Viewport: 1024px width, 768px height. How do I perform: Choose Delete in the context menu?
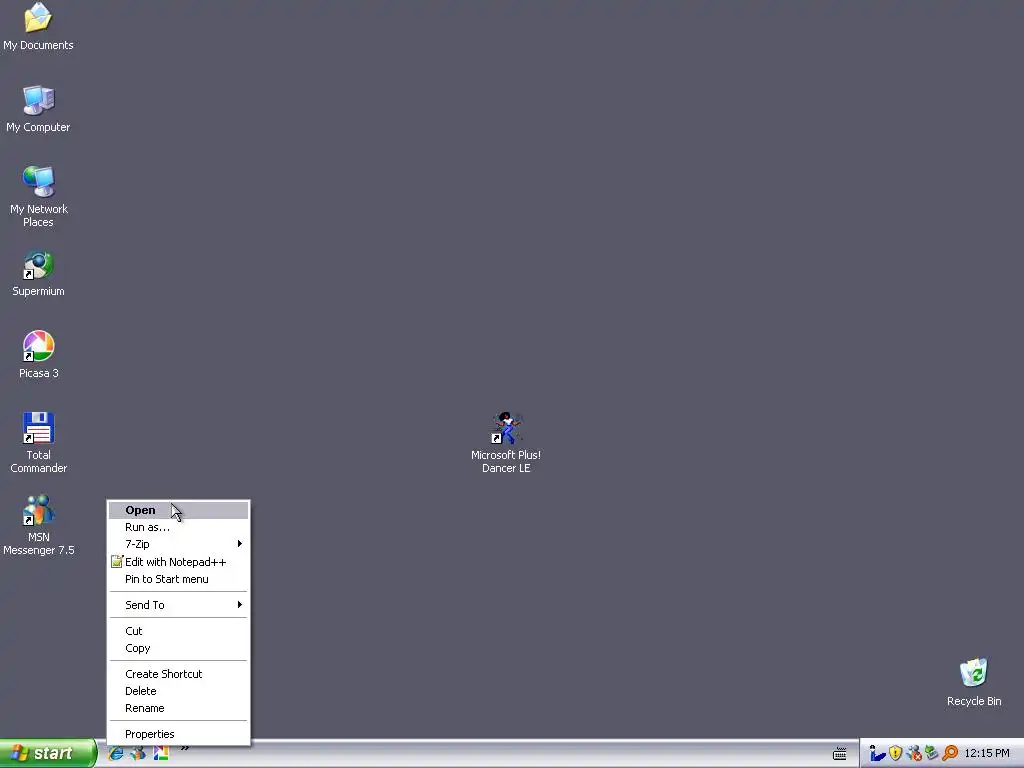point(178,691)
